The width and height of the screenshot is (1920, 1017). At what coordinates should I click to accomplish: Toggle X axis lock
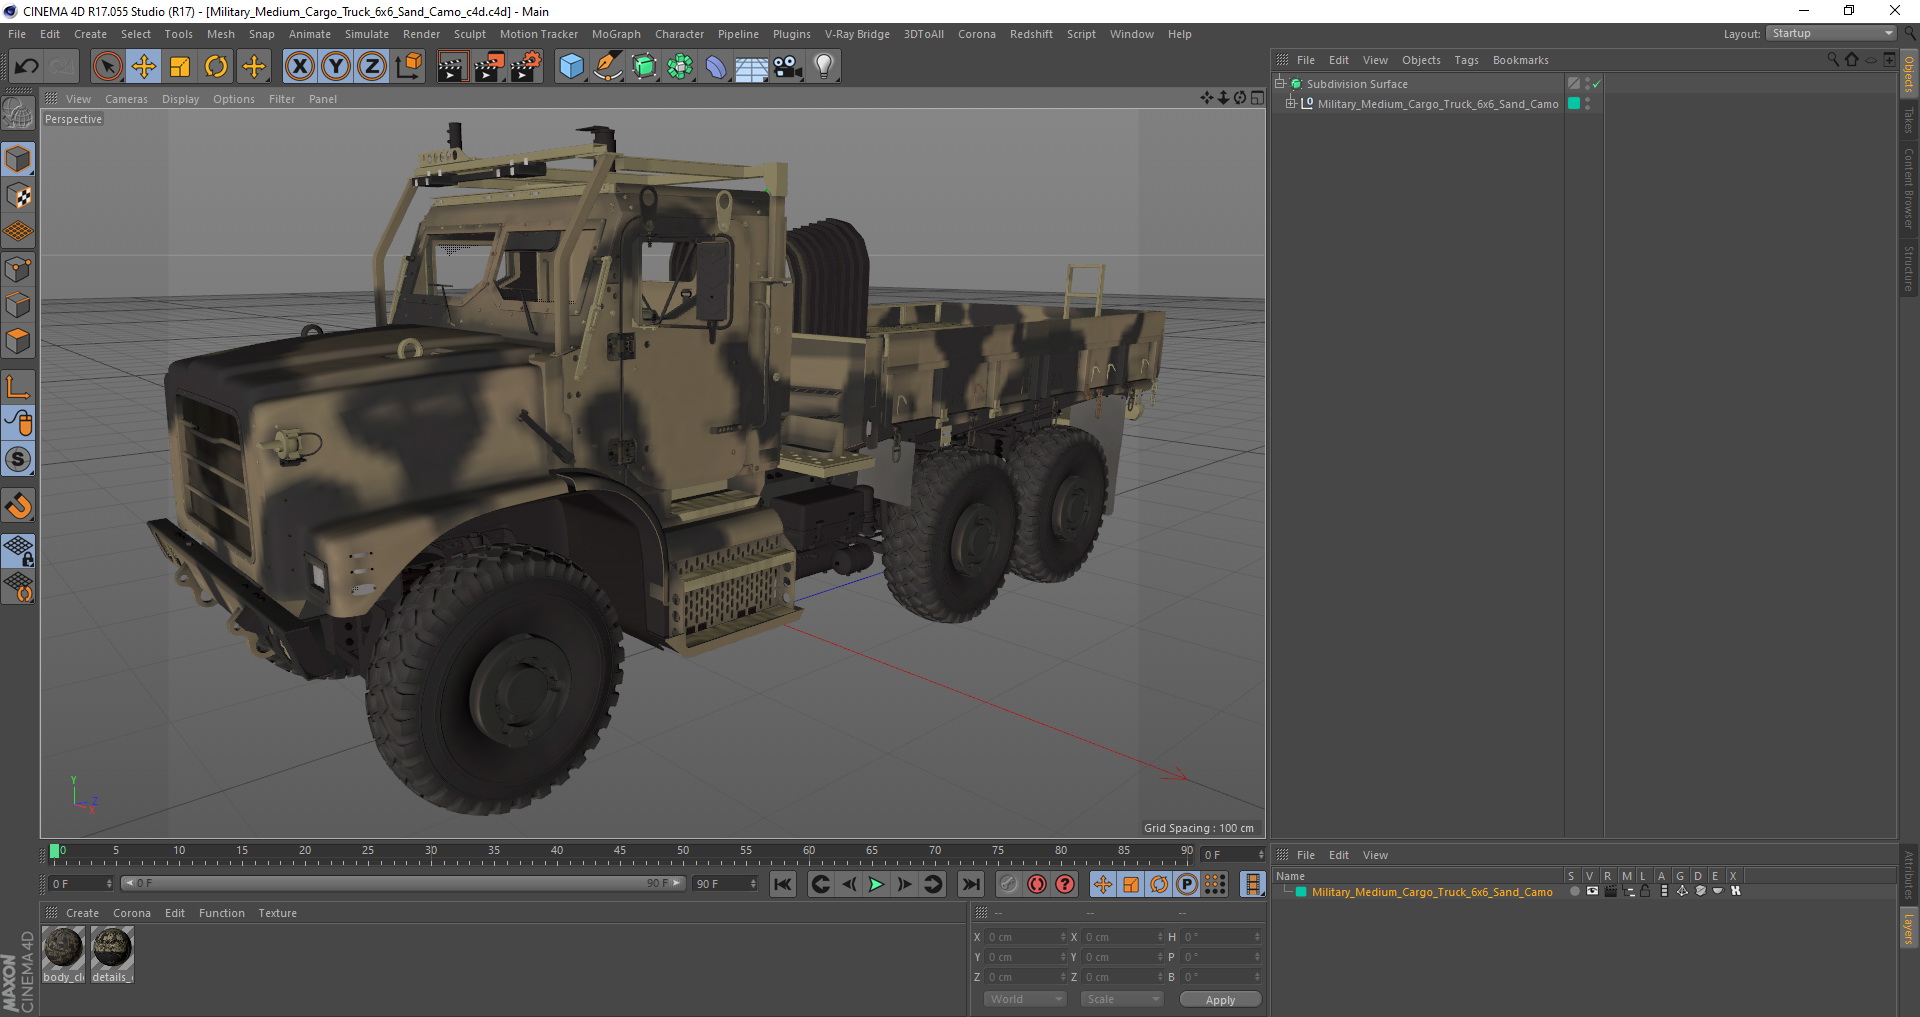point(299,67)
